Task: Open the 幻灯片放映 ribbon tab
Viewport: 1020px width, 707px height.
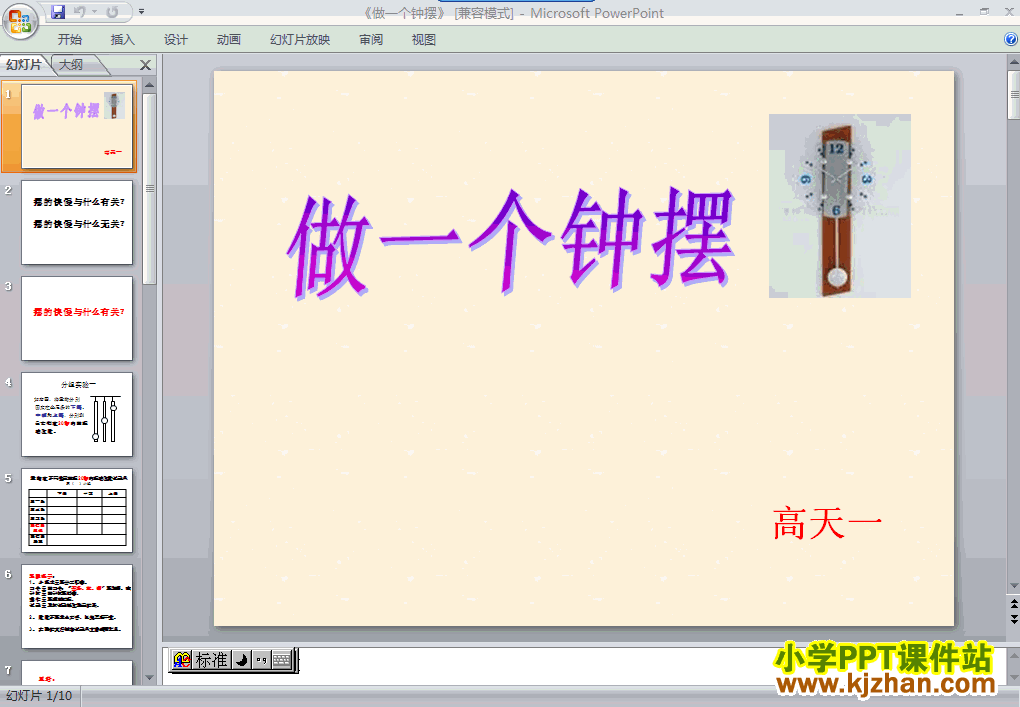Action: (x=300, y=40)
